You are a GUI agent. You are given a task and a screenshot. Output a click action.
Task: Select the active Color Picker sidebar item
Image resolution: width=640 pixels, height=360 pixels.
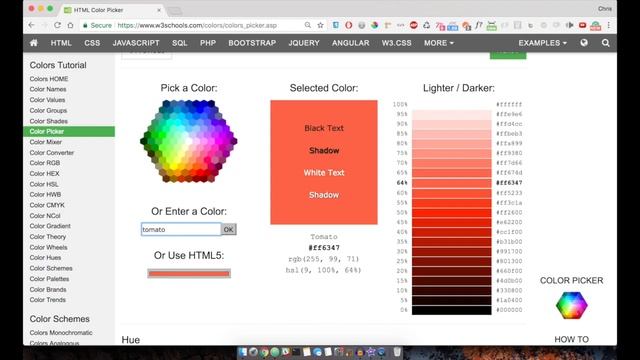click(69, 131)
